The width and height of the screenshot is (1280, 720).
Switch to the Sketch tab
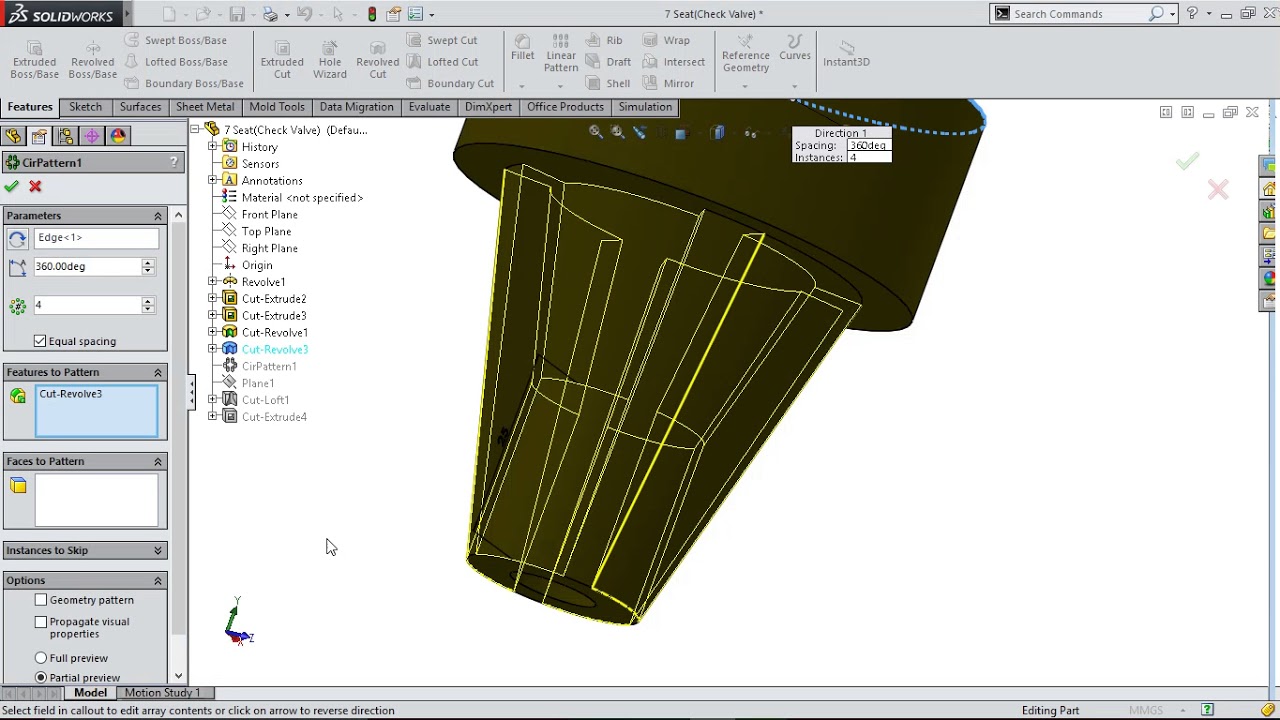pos(85,107)
